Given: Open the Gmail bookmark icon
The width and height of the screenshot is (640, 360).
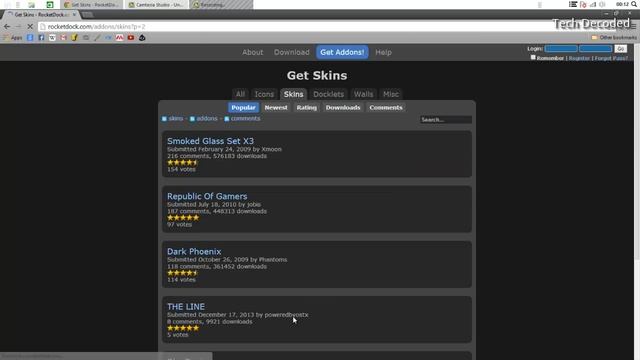Looking at the screenshot, I should pyautogui.click(x=63, y=38).
